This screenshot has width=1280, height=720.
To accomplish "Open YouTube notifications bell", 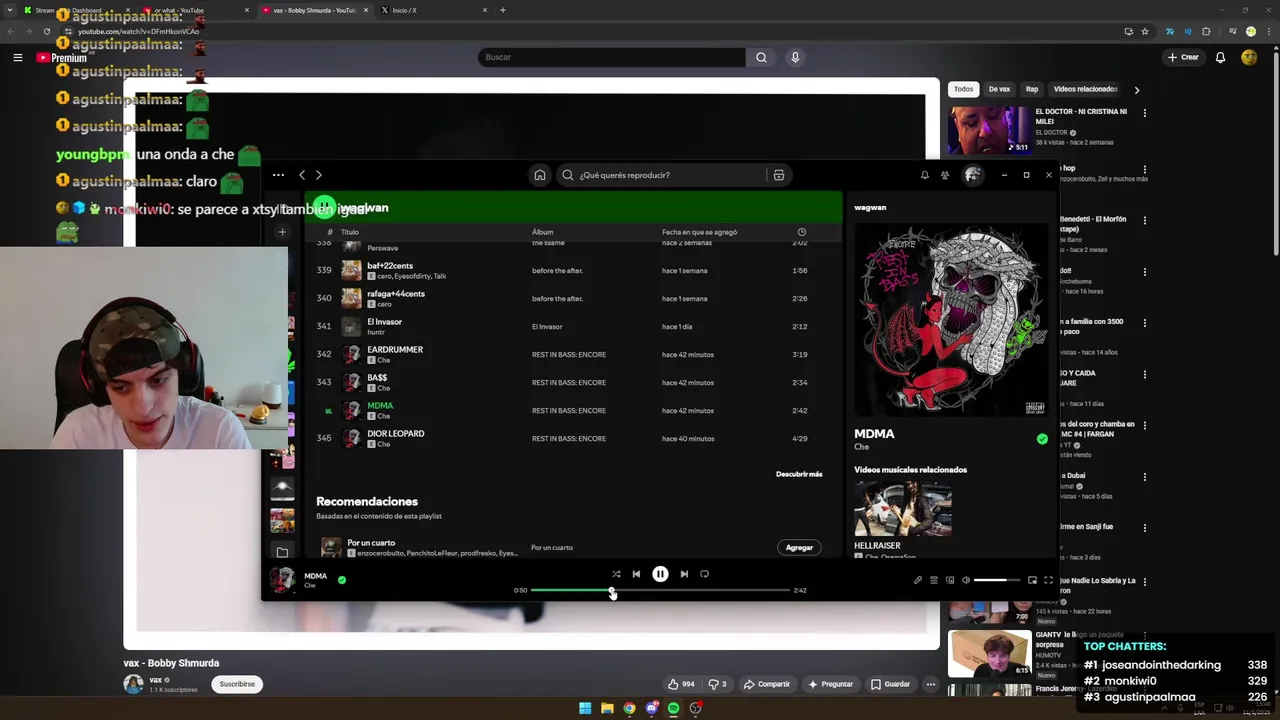I will 1220,57.
